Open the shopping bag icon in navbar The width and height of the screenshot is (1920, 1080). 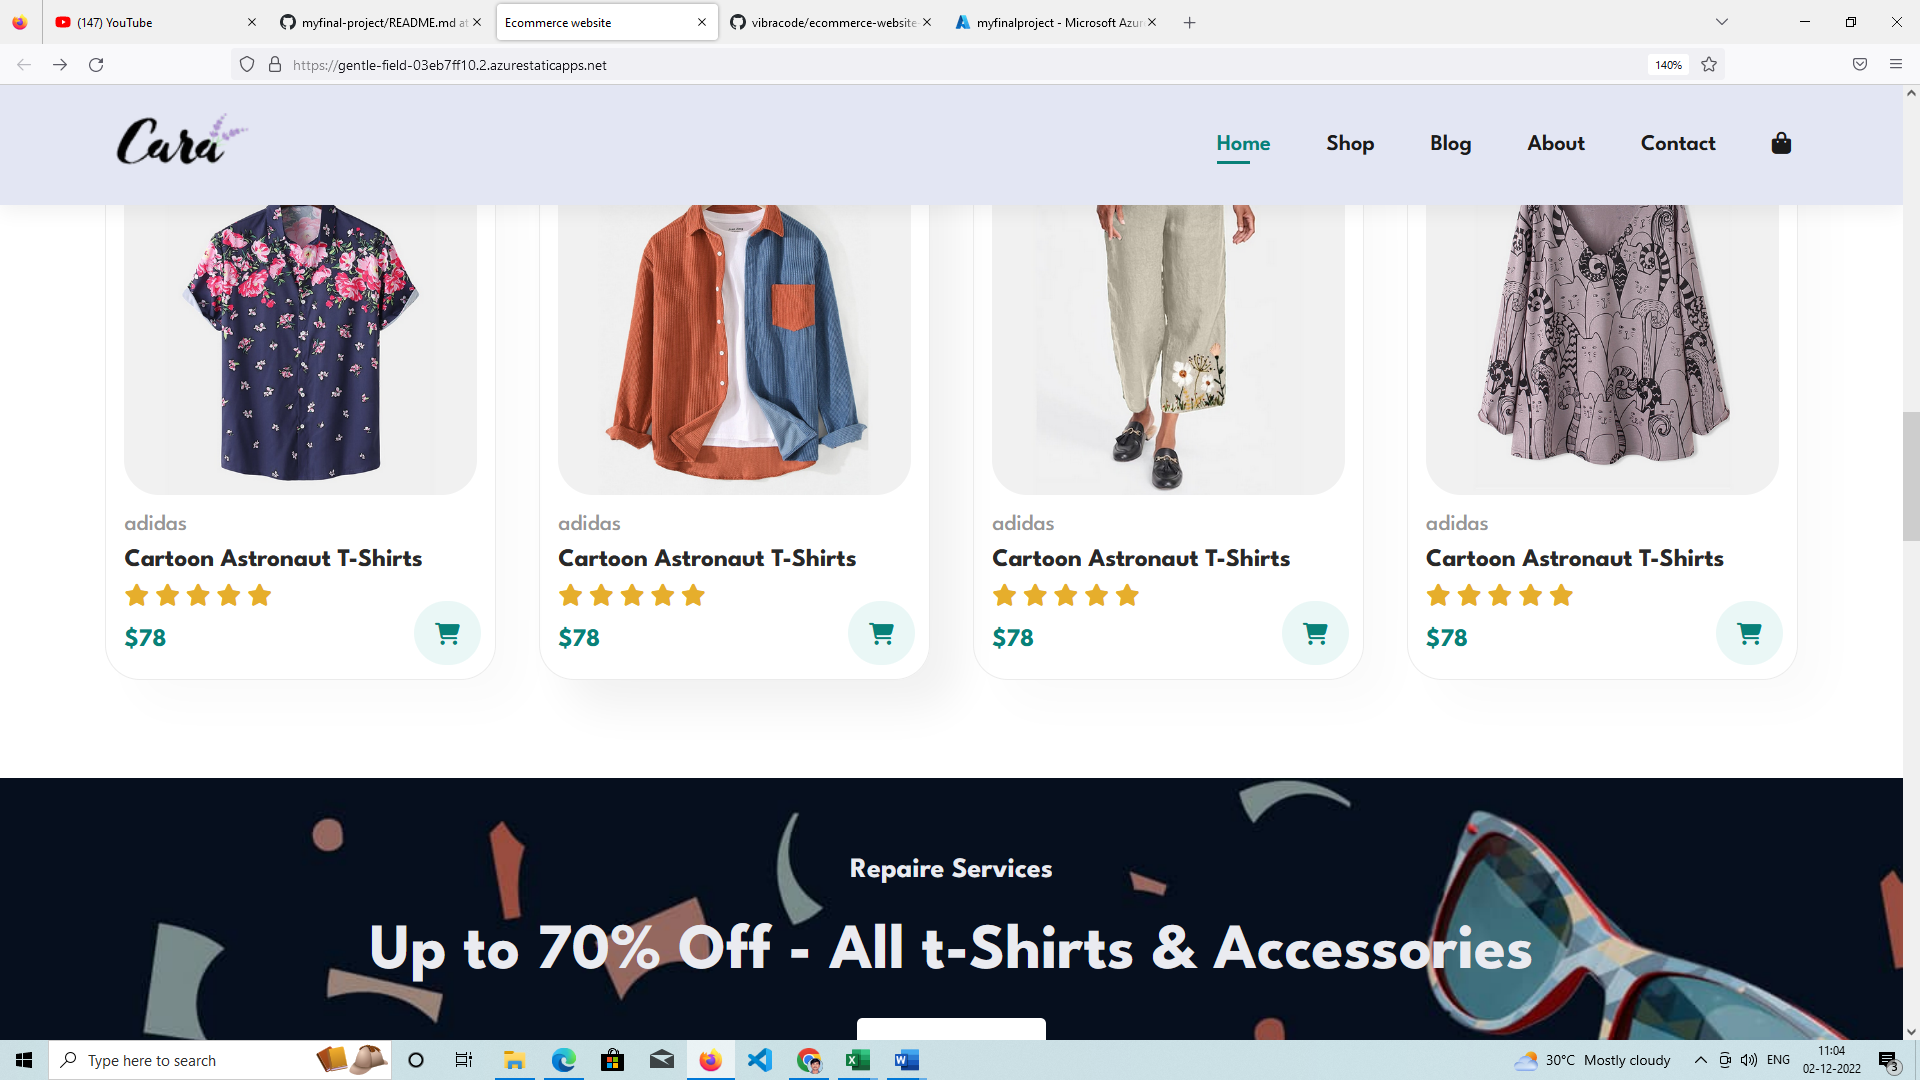click(x=1781, y=143)
